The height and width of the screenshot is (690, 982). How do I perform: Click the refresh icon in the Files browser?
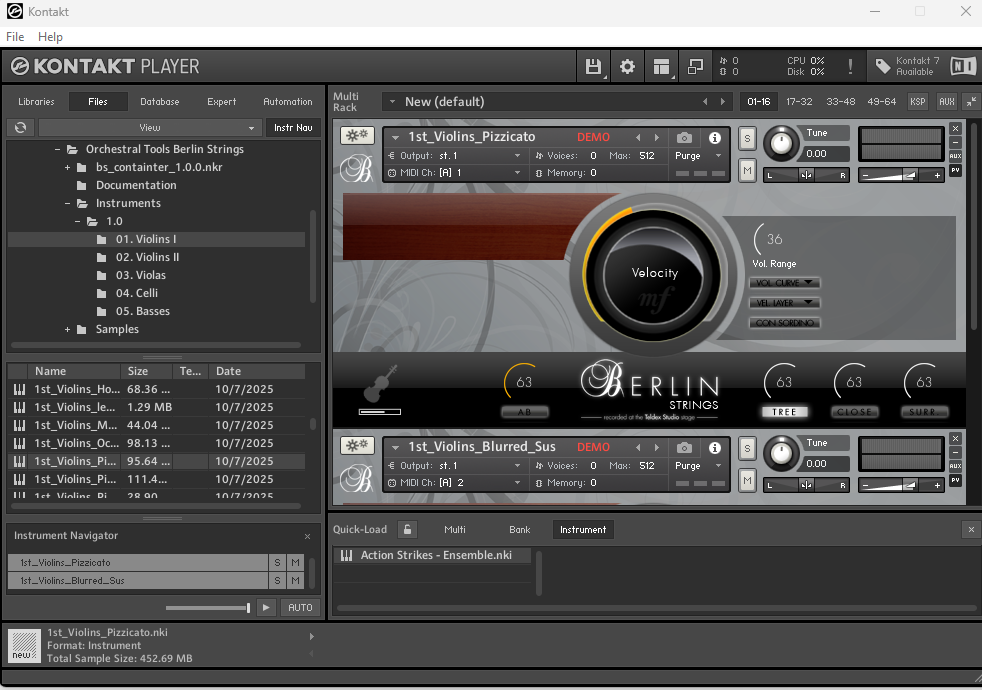[20, 128]
